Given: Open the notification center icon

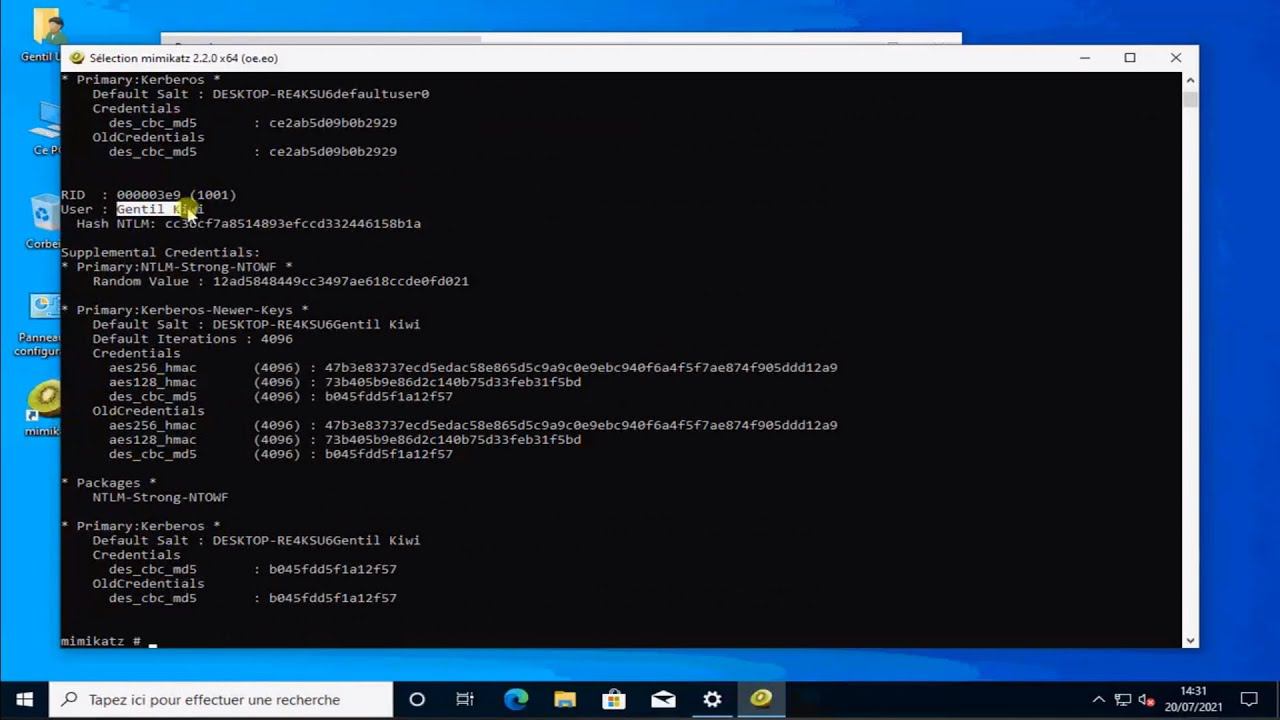Looking at the screenshot, I should [1249, 699].
